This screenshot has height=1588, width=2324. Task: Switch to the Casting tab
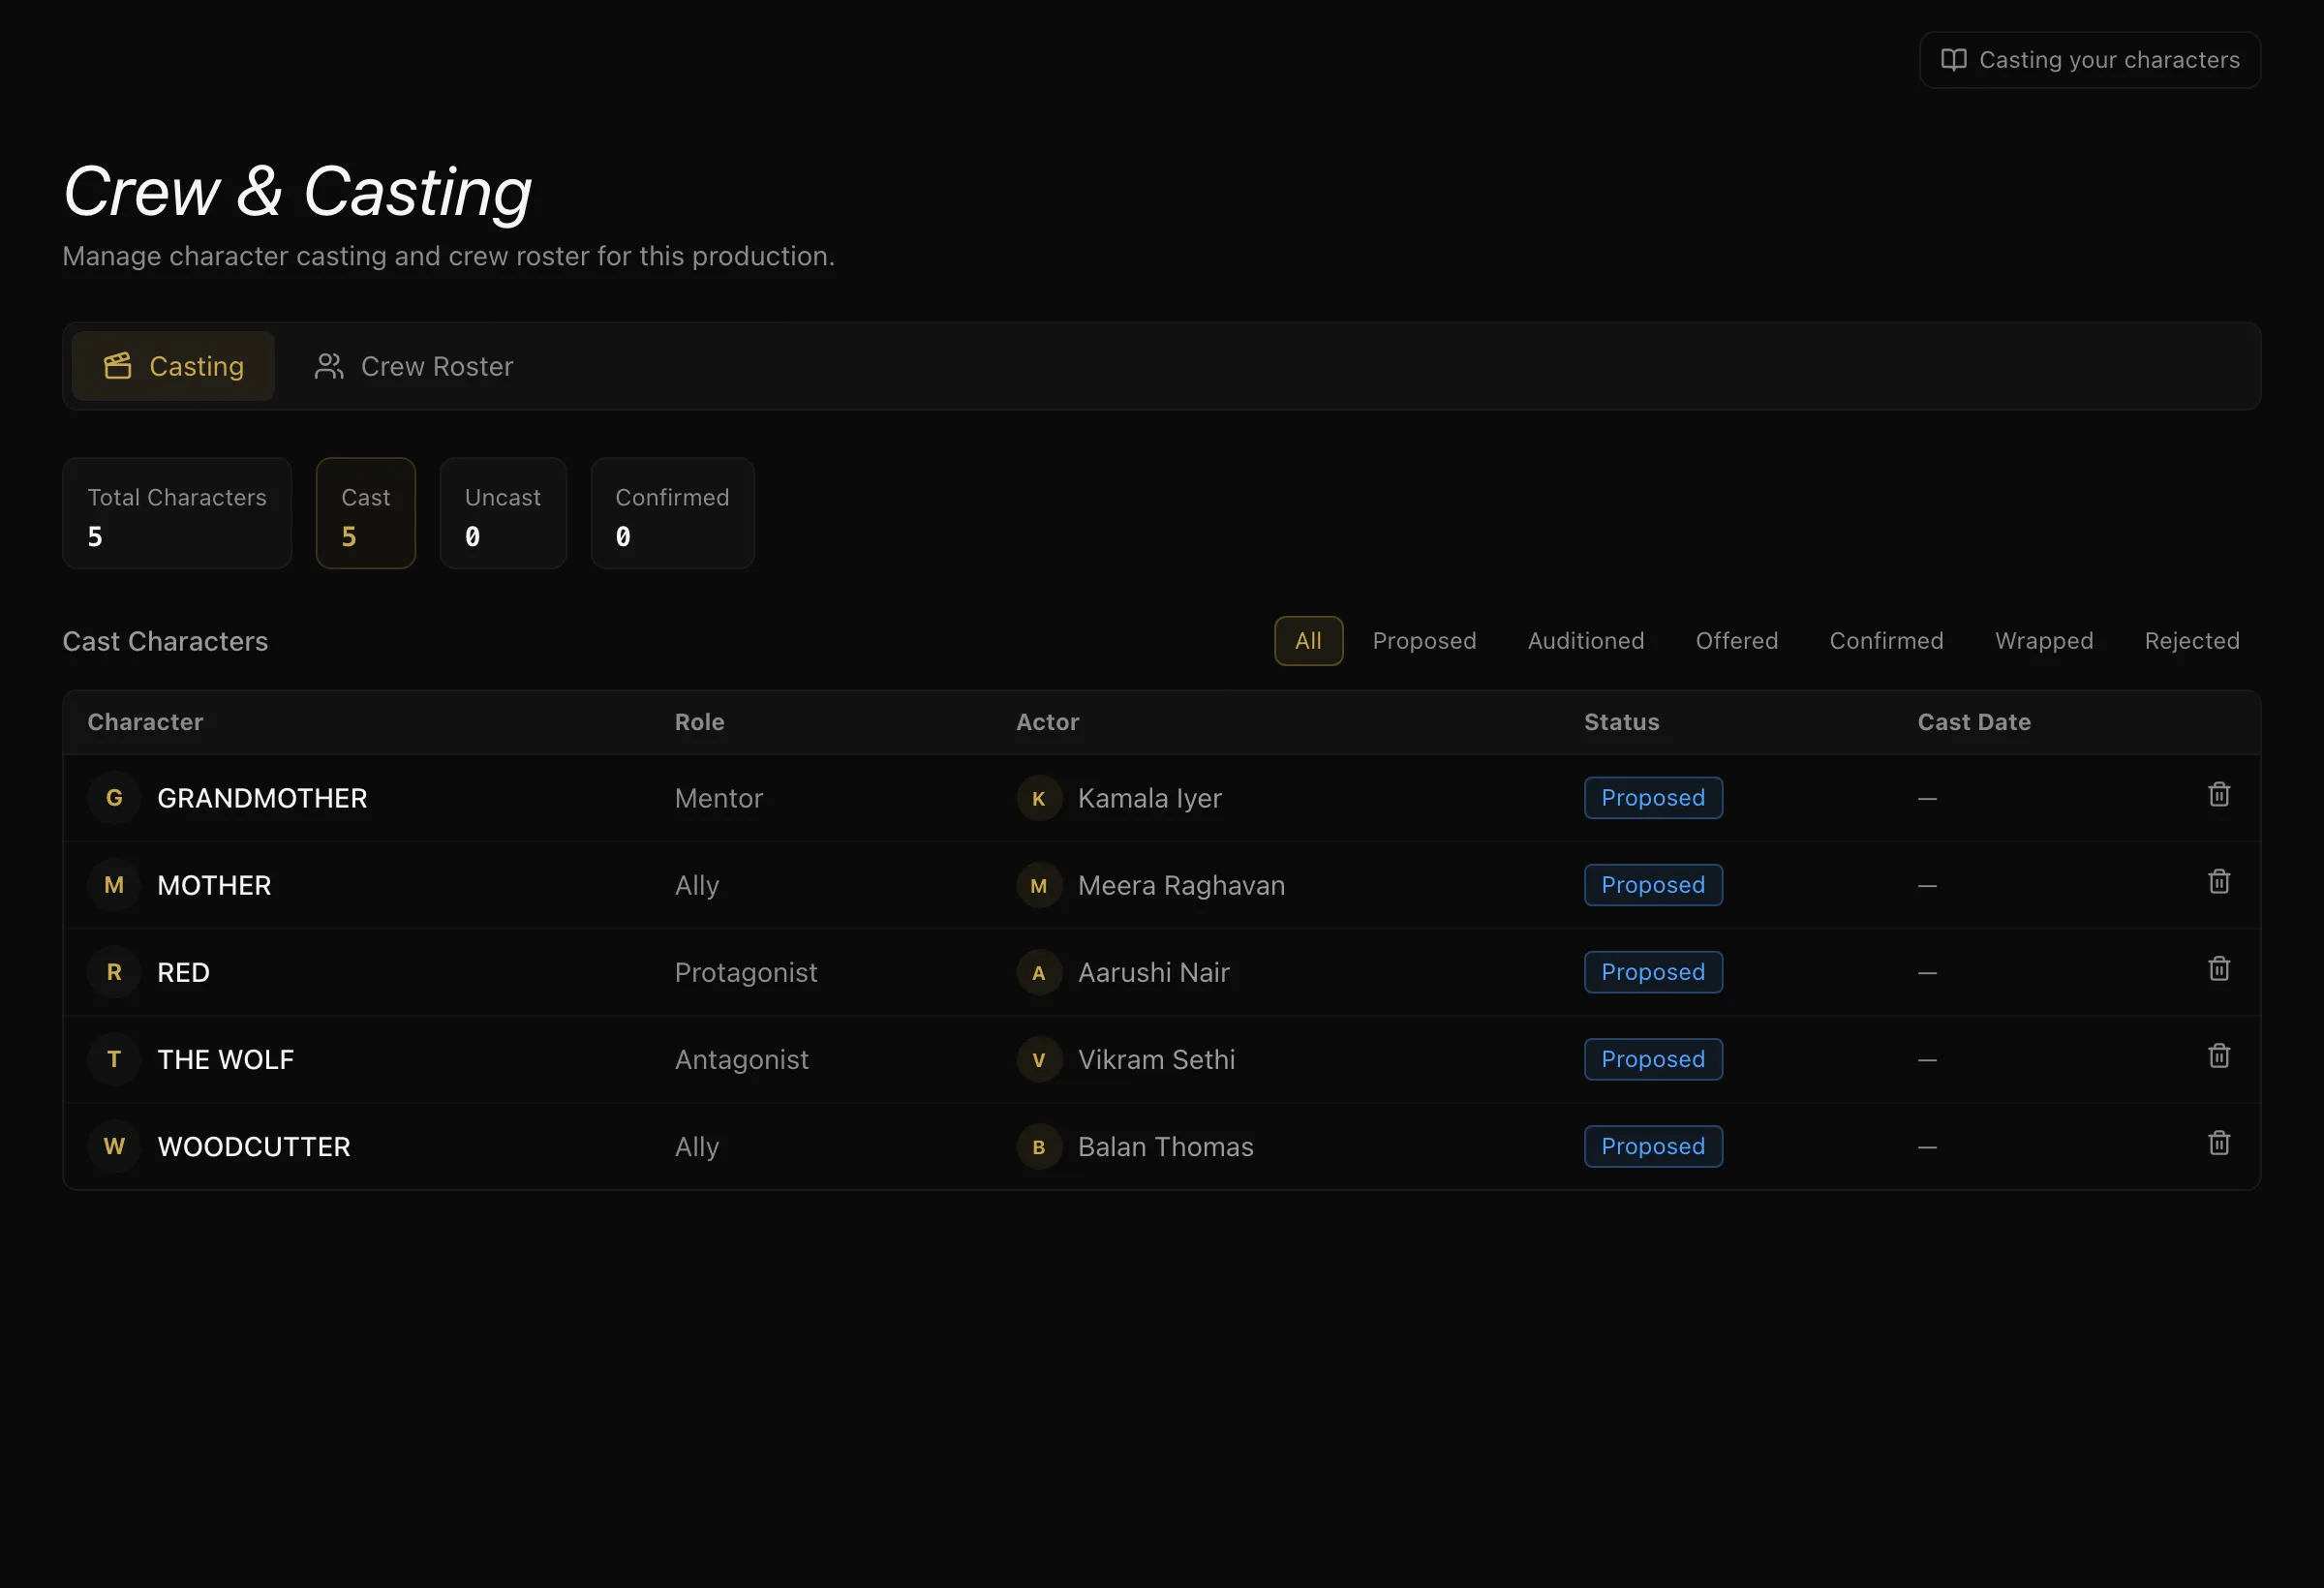[173, 366]
